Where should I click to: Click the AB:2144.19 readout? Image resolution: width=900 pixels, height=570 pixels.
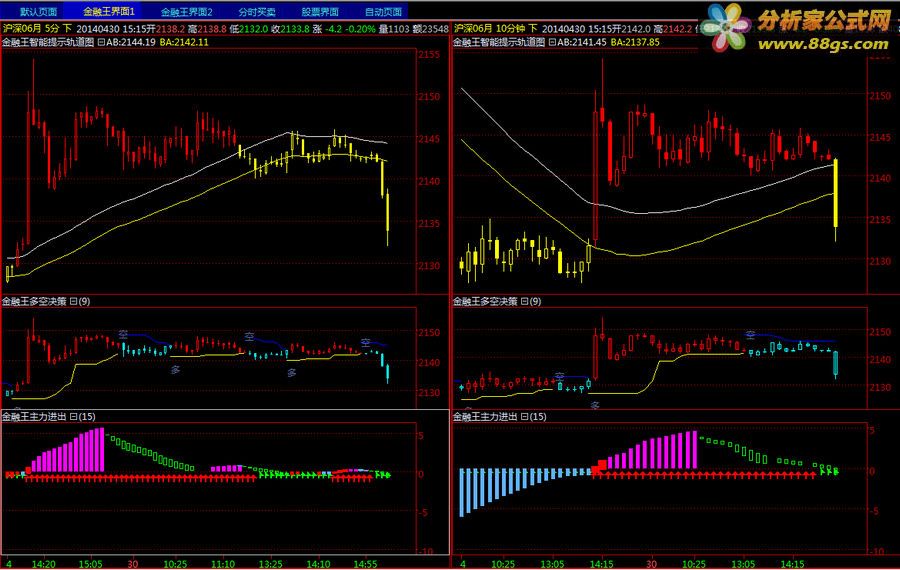coord(131,42)
